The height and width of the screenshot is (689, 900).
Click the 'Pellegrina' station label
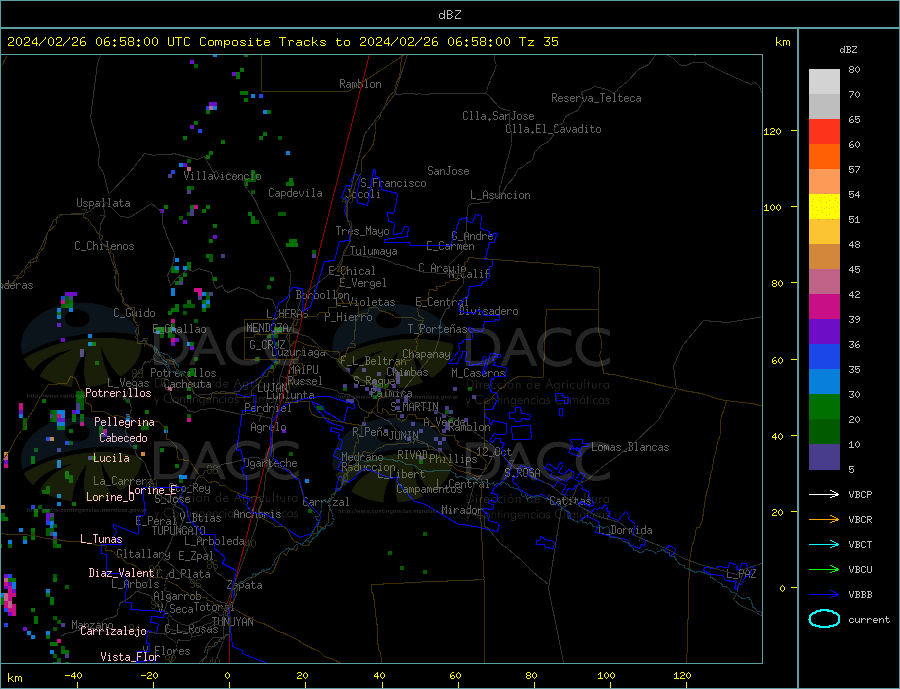coord(124,422)
